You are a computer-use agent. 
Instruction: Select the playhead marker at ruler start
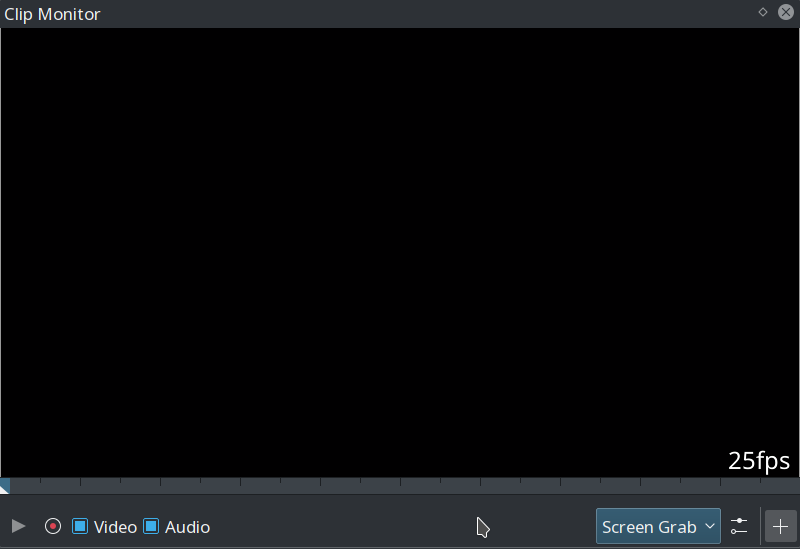click(5, 487)
